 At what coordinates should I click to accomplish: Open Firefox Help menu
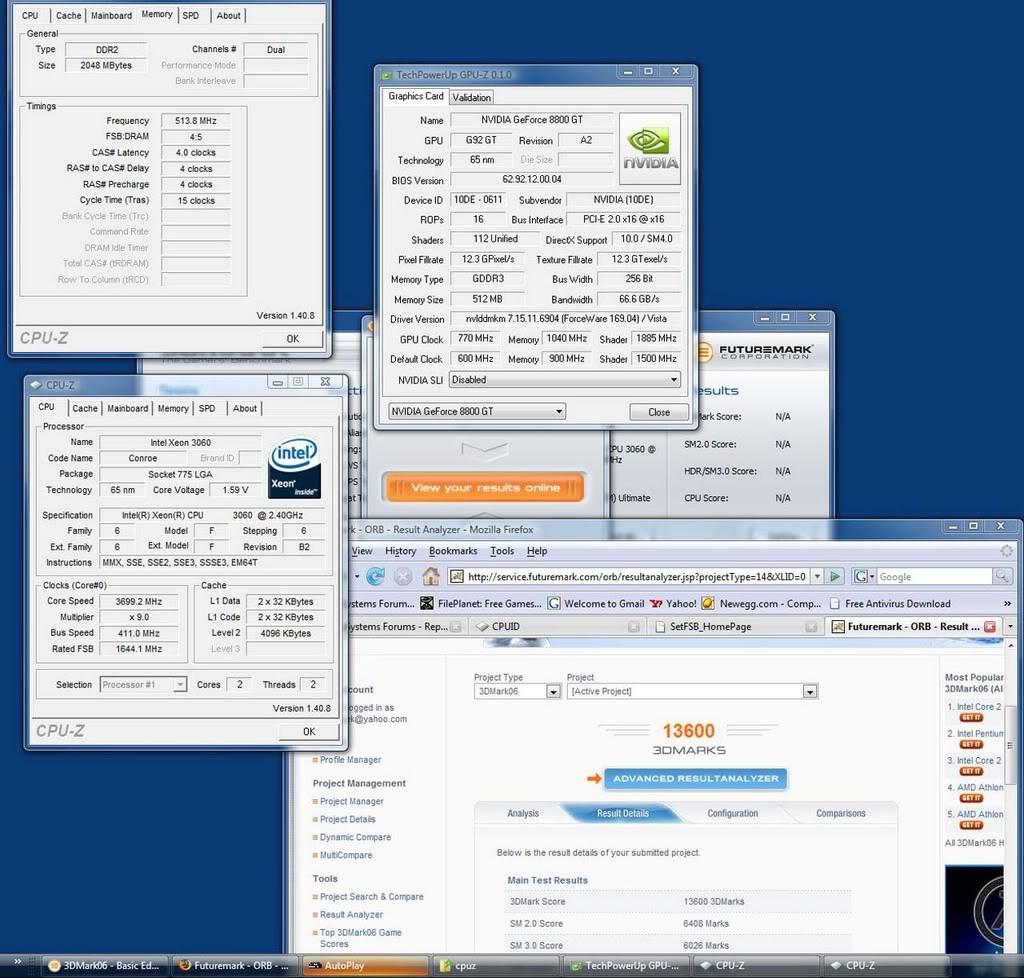(537, 551)
